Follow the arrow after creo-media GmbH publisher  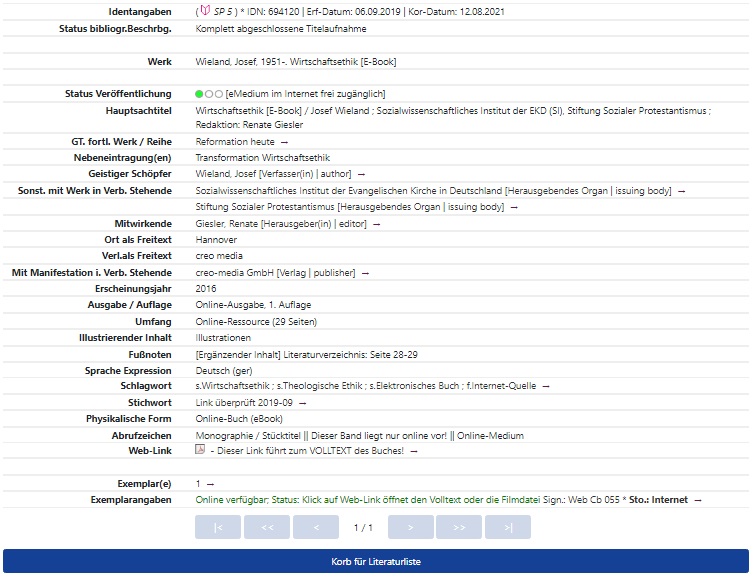tap(365, 274)
